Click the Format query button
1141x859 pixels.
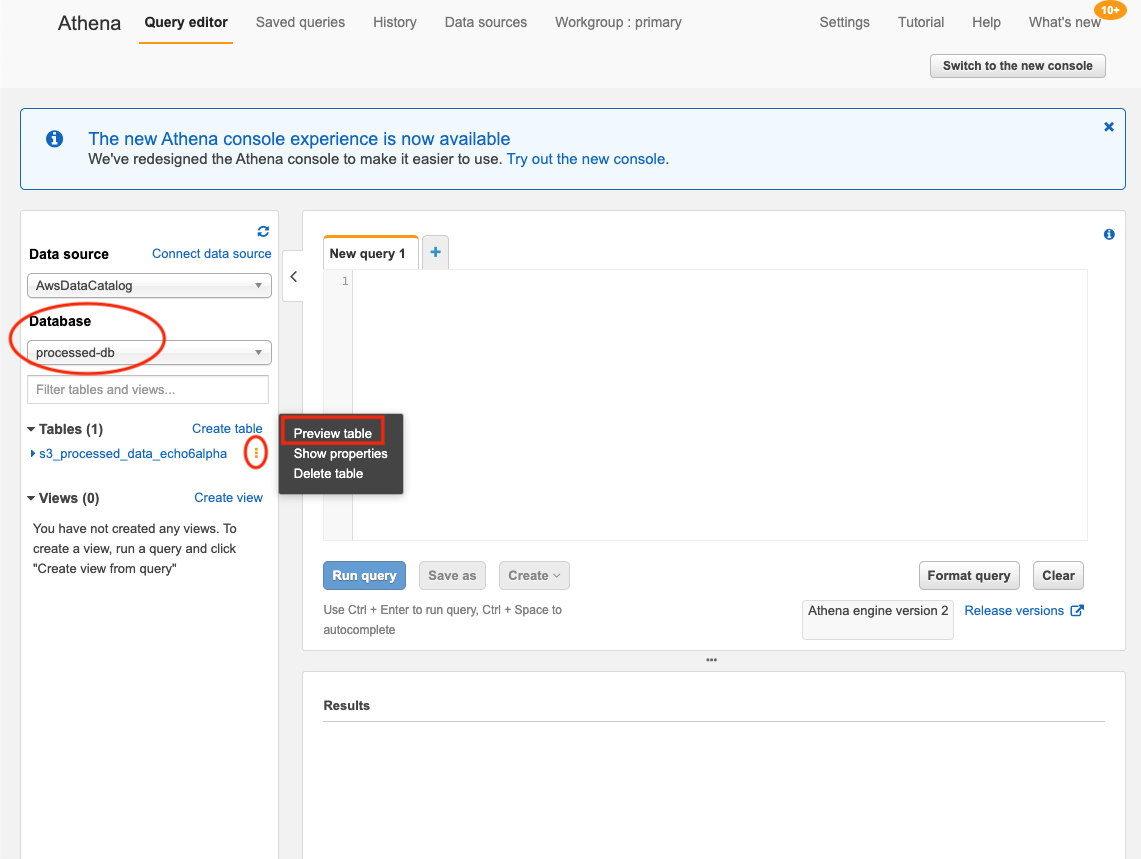969,576
